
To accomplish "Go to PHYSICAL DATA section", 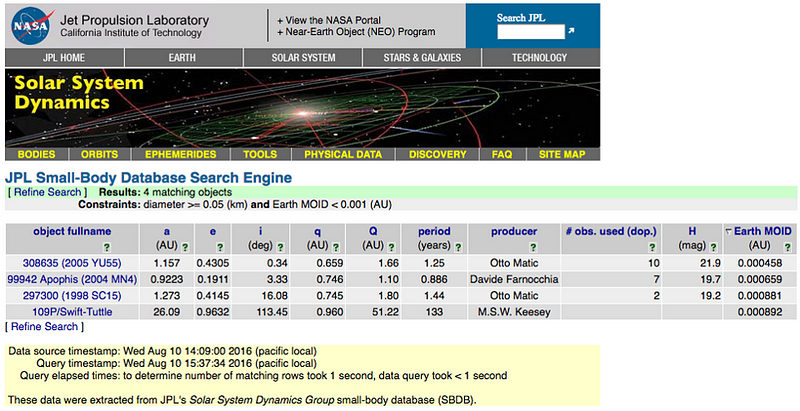I will pos(343,154).
